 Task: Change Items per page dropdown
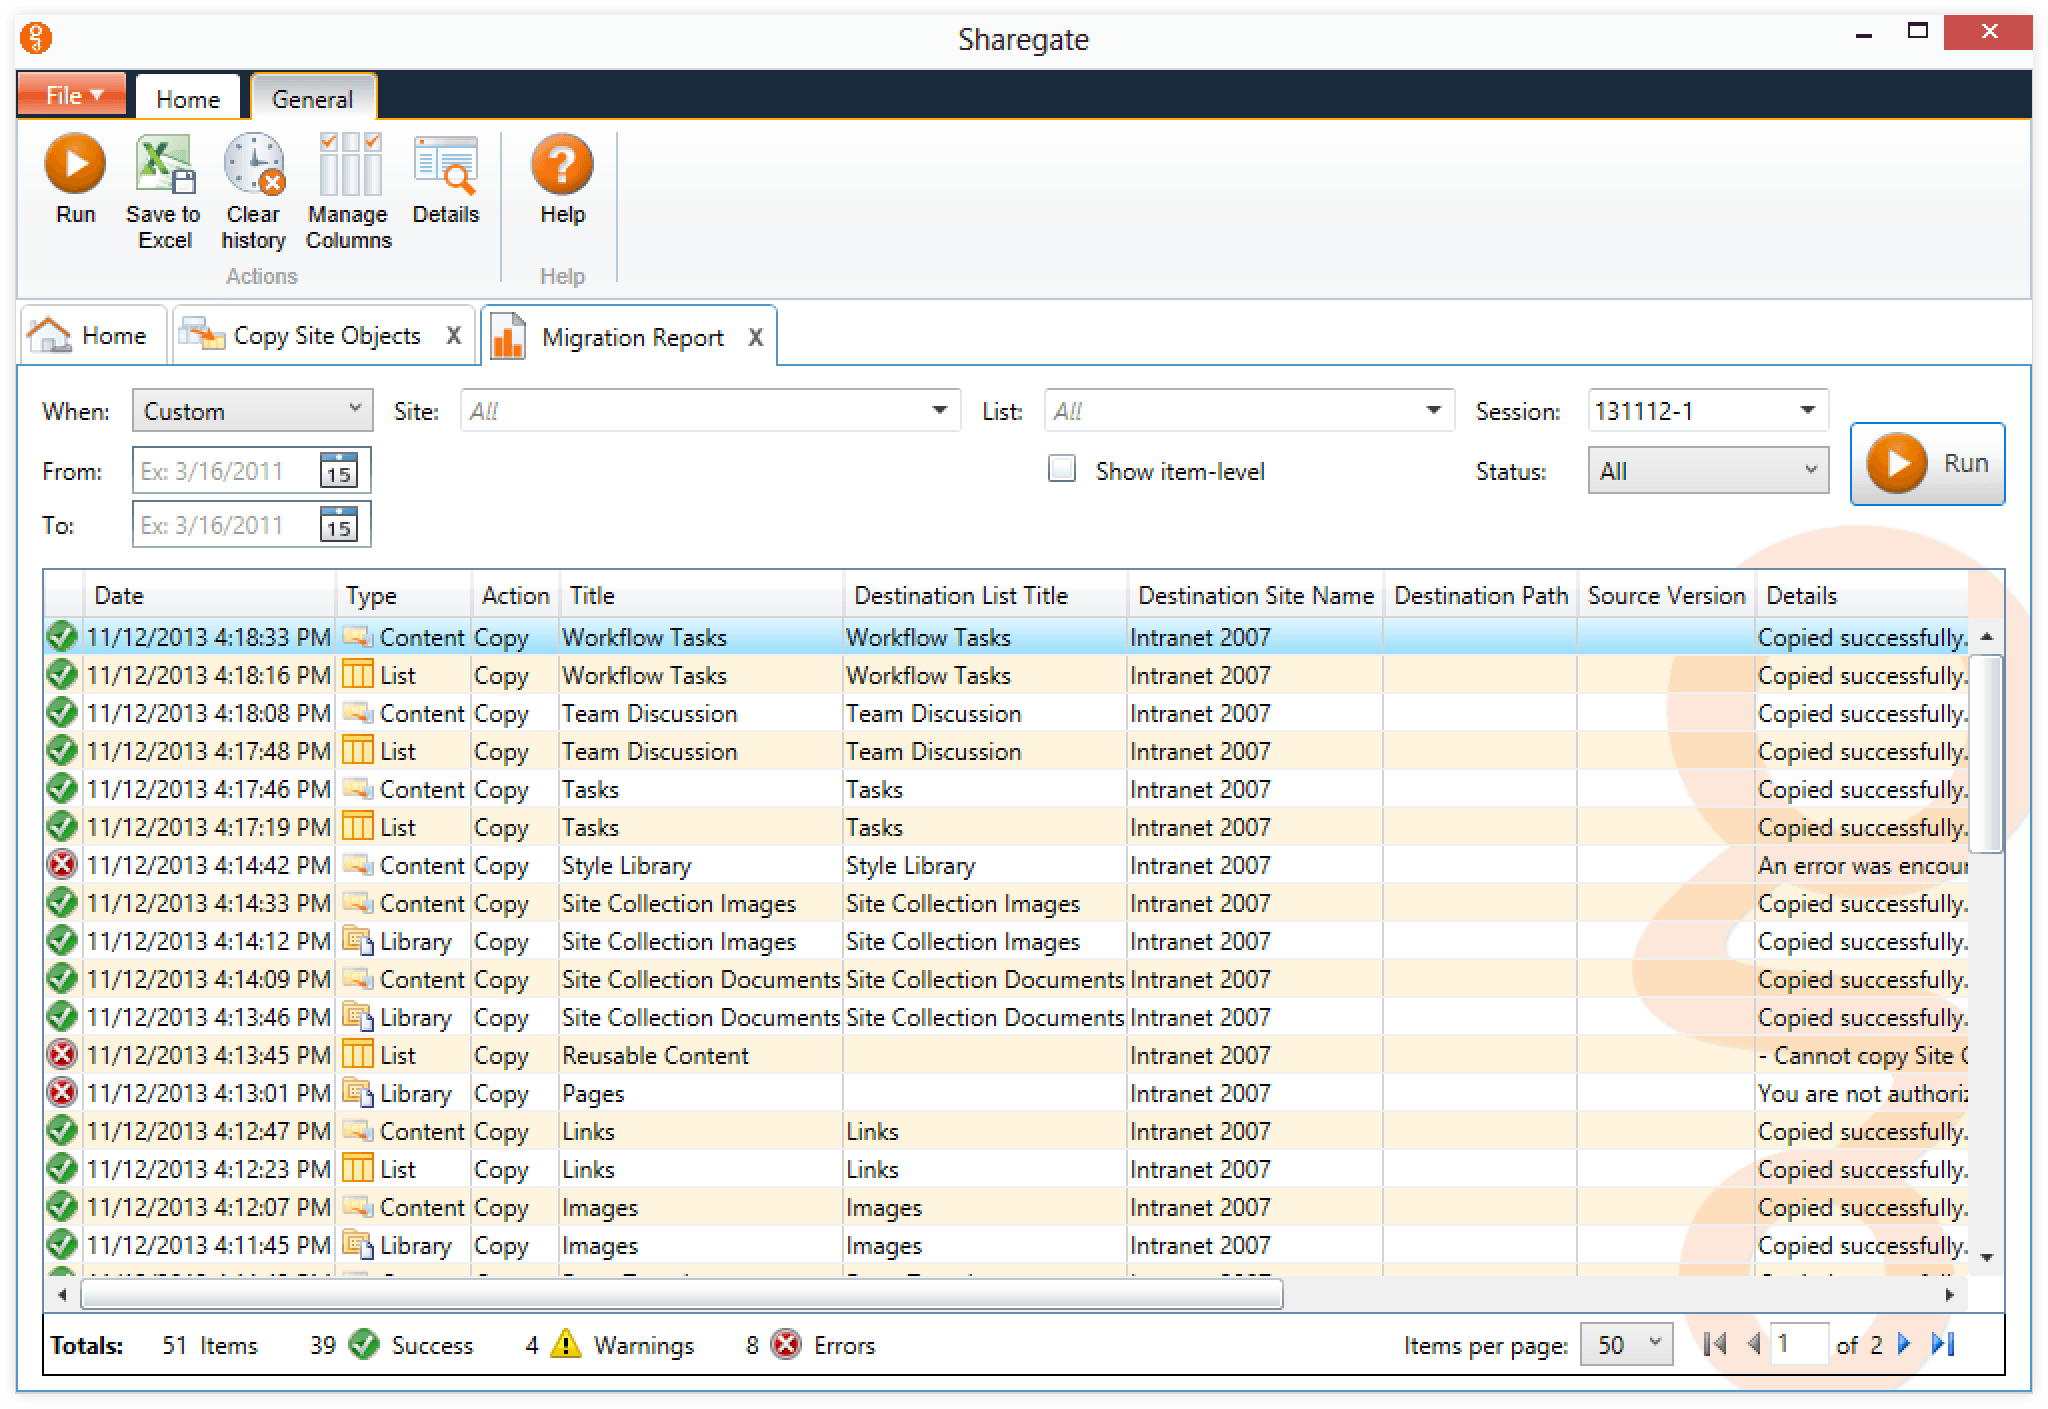coord(1626,1344)
